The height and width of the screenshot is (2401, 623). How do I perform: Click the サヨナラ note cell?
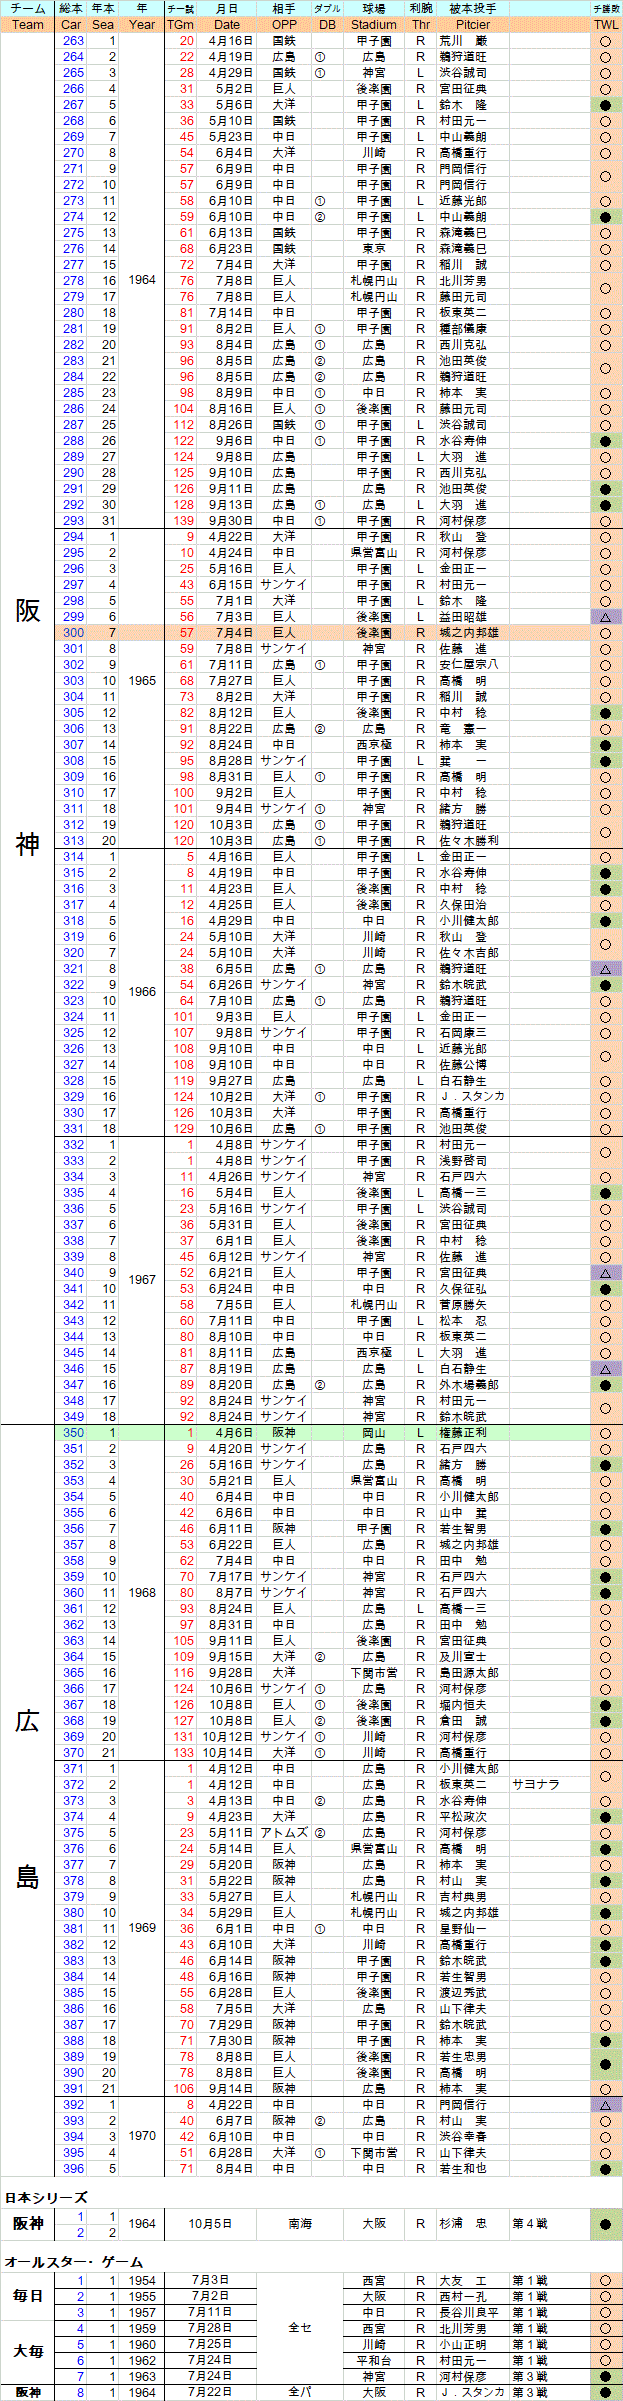(536, 1785)
